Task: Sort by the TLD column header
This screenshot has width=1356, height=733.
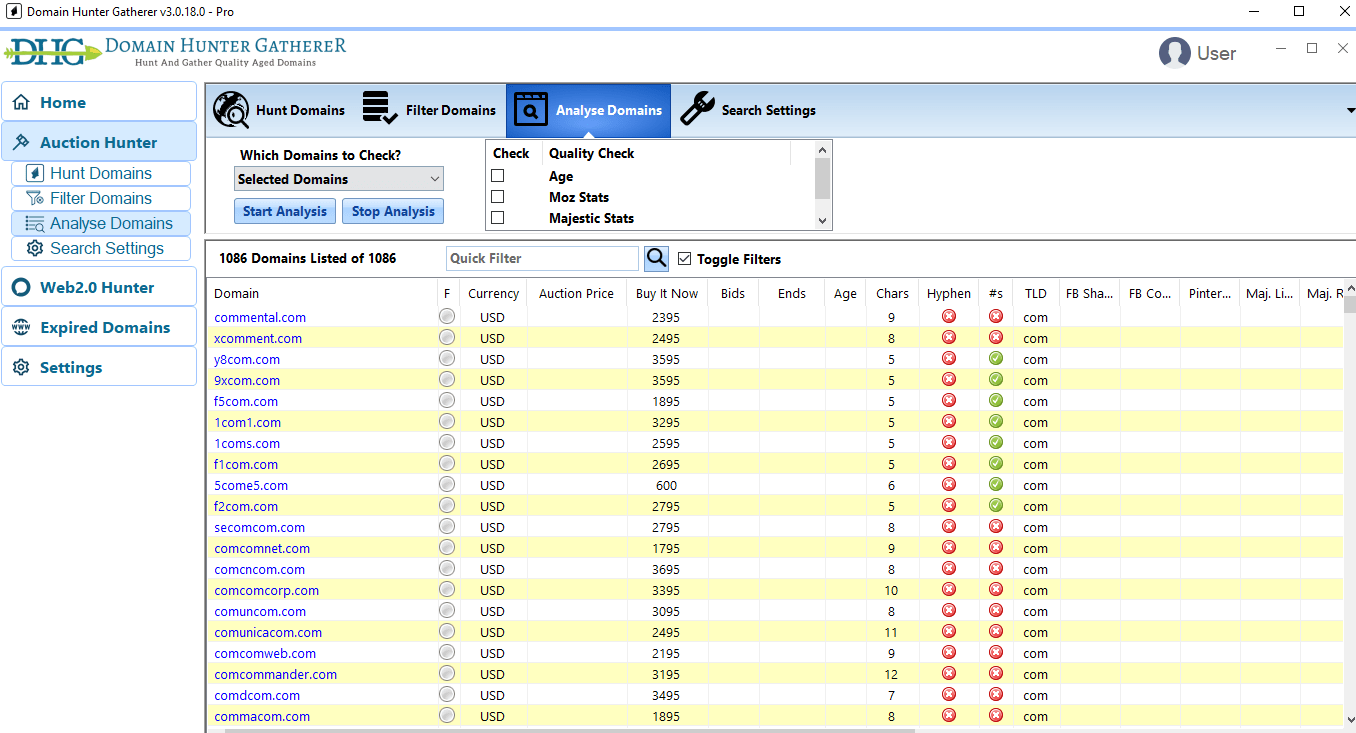Action: (x=1036, y=293)
